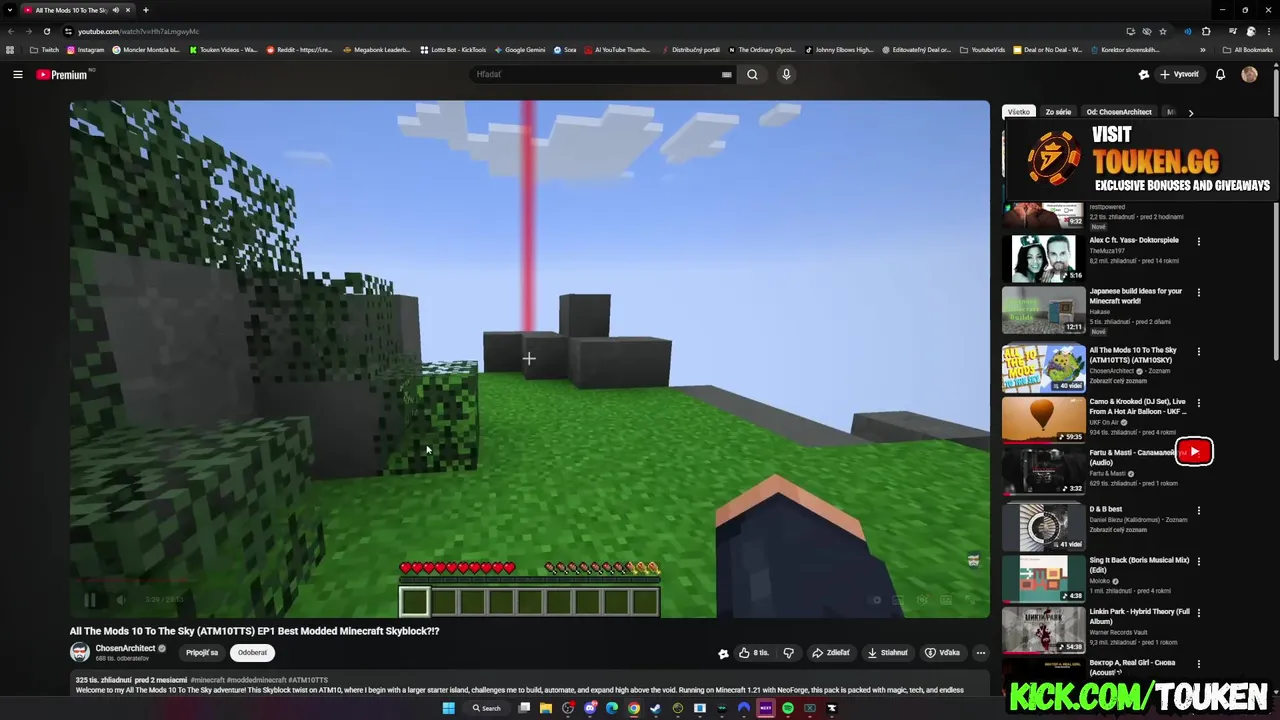
Task: Open the browser apps grid icon
Action: (10, 50)
